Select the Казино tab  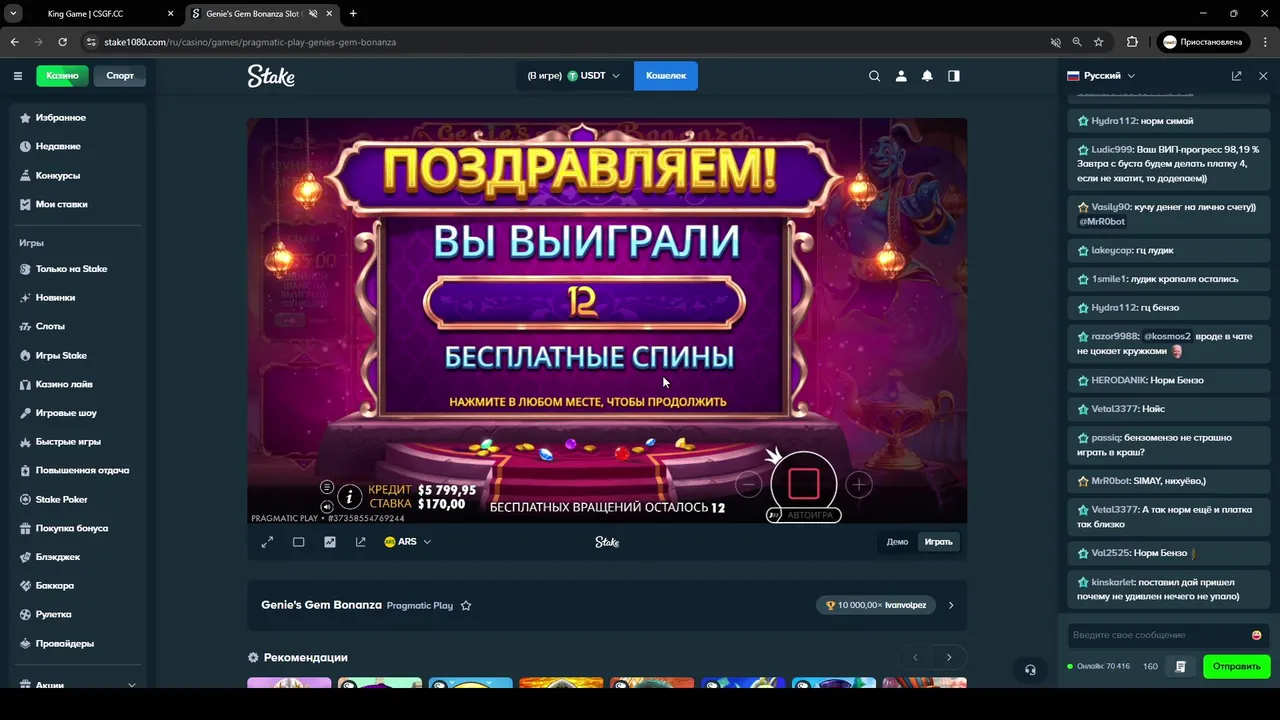[x=62, y=76]
